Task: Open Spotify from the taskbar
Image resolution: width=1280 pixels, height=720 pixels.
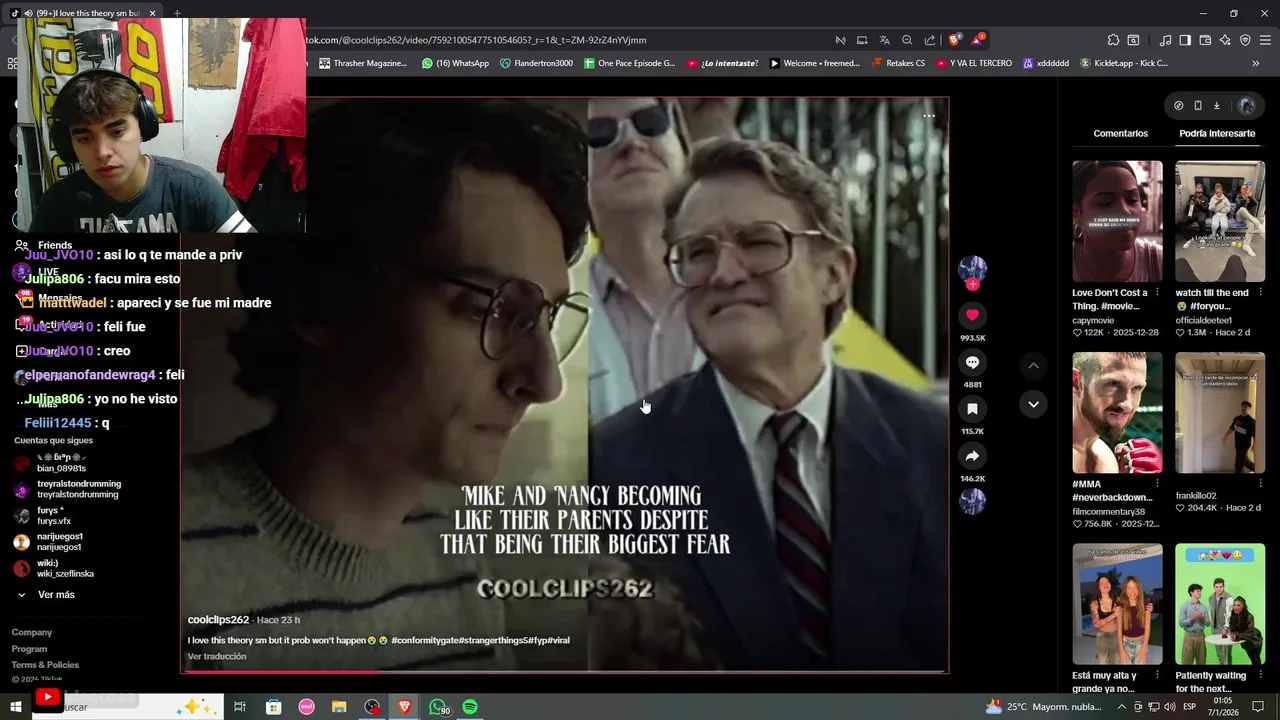Action: 470,707
